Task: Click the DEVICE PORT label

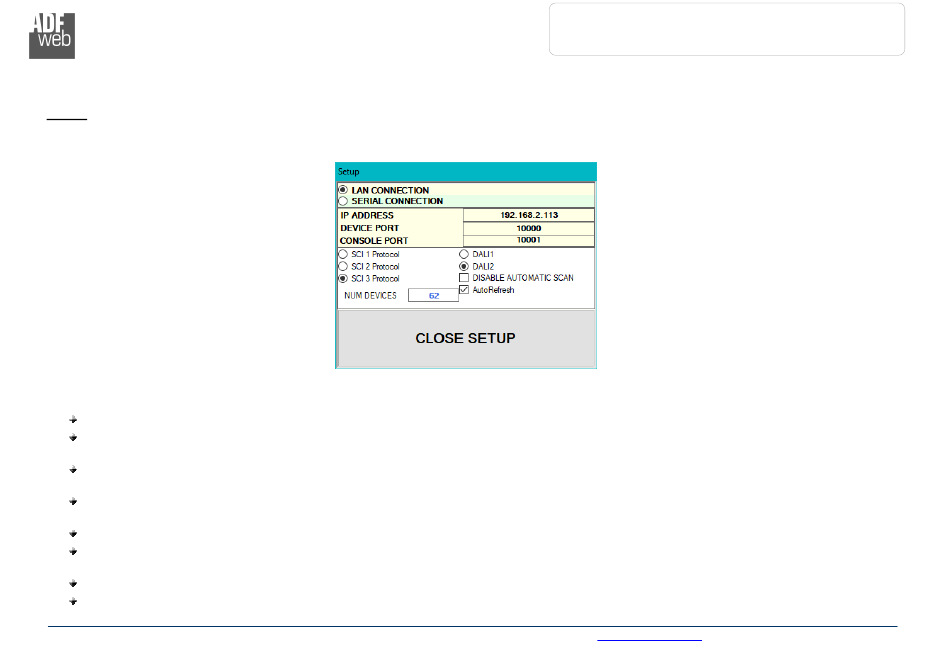Action: pos(370,228)
